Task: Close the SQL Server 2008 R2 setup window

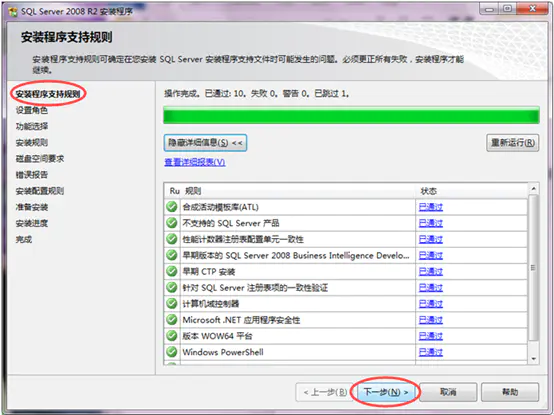Action: [x=532, y=9]
